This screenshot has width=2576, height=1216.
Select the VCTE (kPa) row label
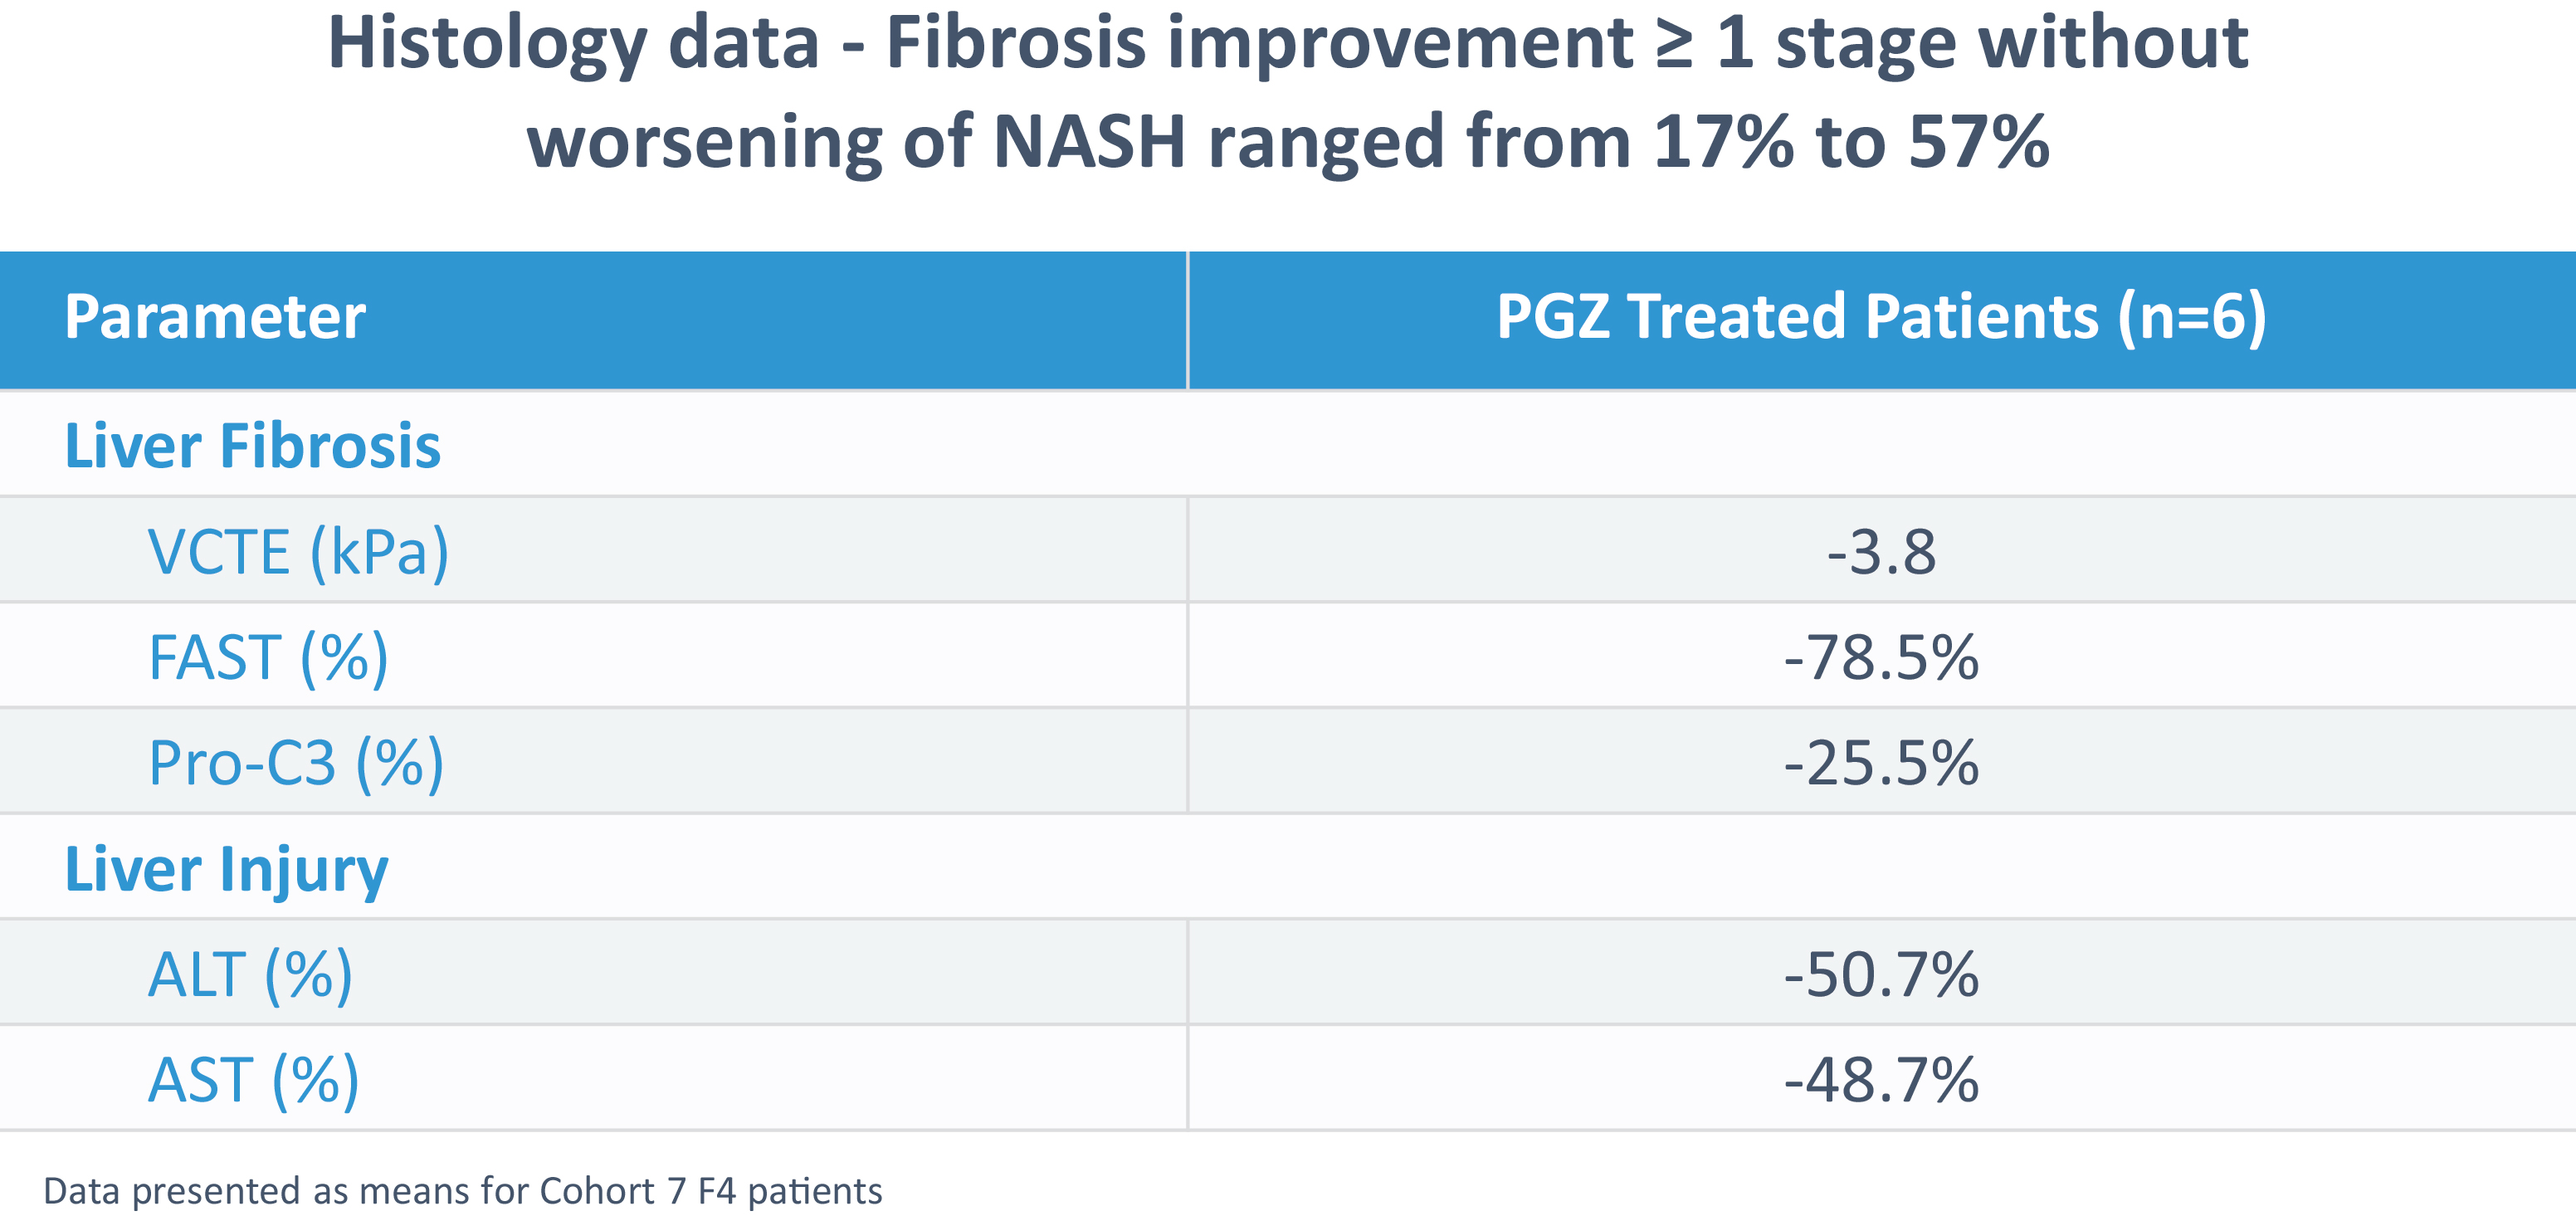[298, 552]
